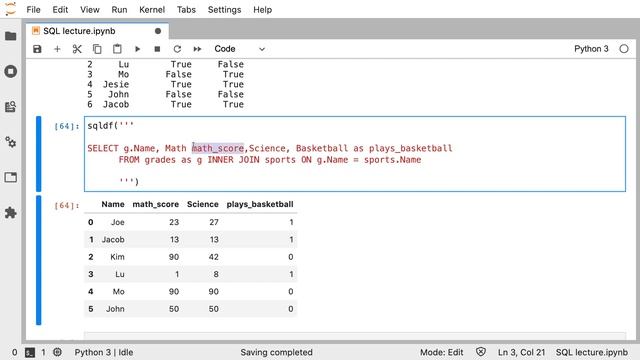Click the Lu row in the output table
This screenshot has height=360, width=640.
(191, 274)
